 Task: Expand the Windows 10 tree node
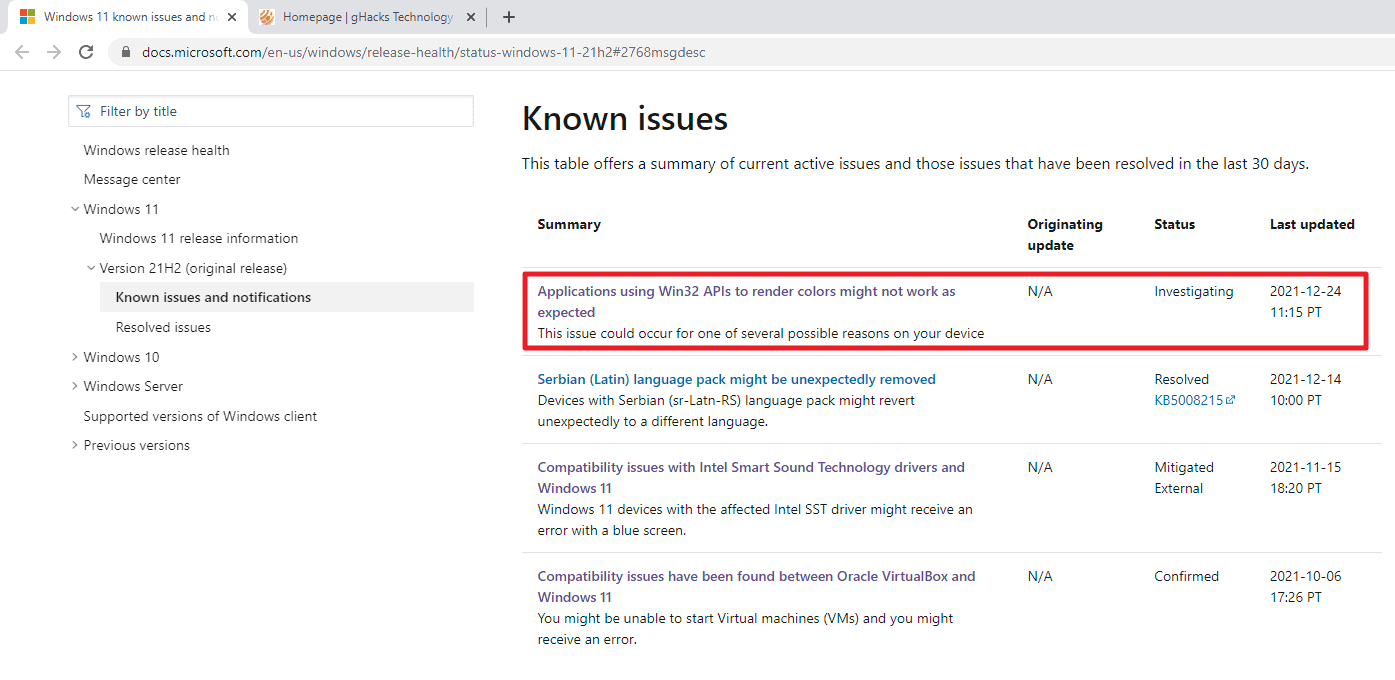pyautogui.click(x=75, y=357)
